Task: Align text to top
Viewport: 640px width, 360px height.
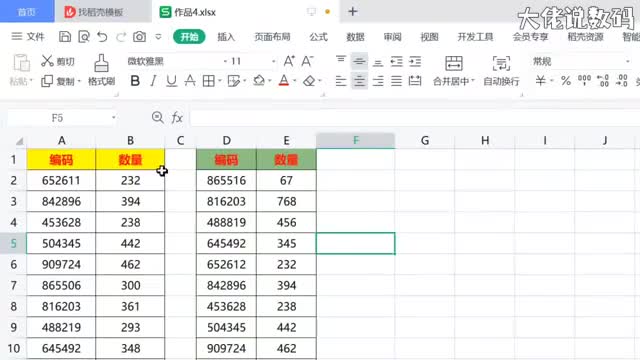Action: [341, 61]
